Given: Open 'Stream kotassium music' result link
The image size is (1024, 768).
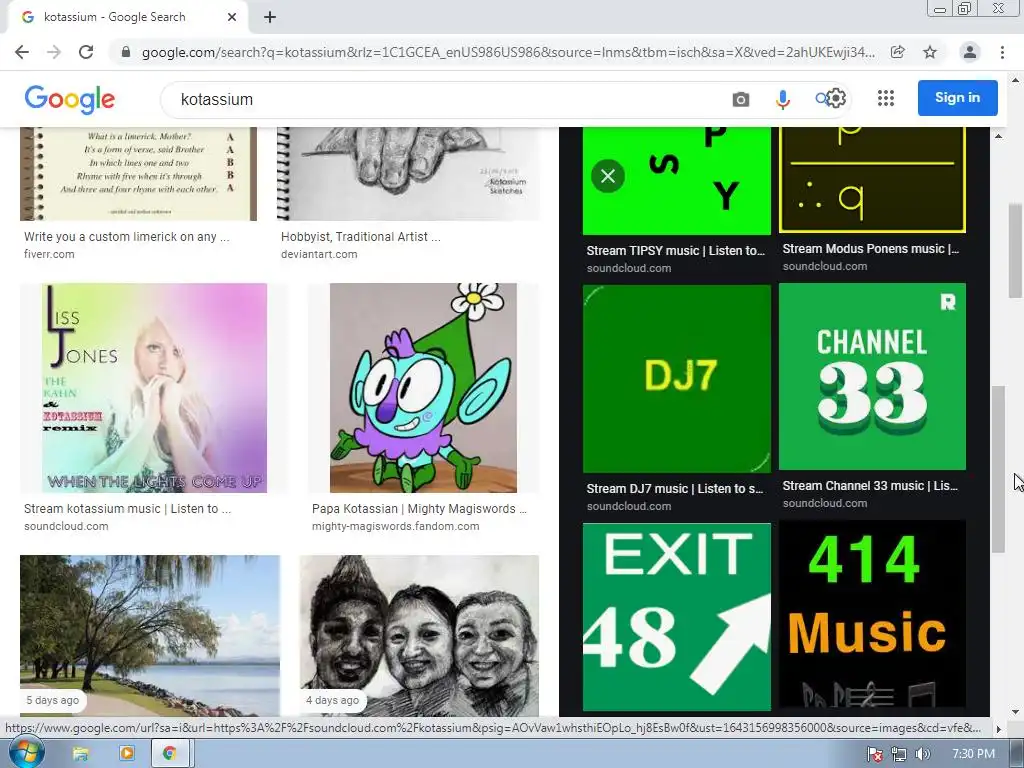Looking at the screenshot, I should point(127,509).
